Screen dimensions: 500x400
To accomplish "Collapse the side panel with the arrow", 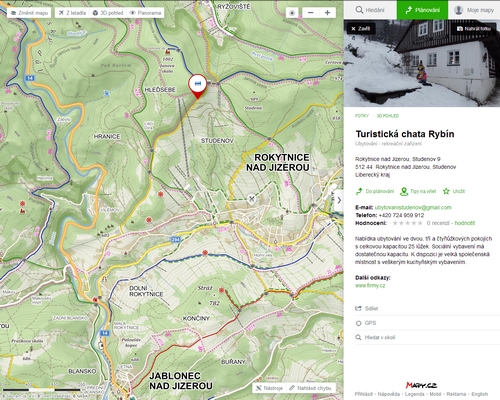I will click(339, 200).
